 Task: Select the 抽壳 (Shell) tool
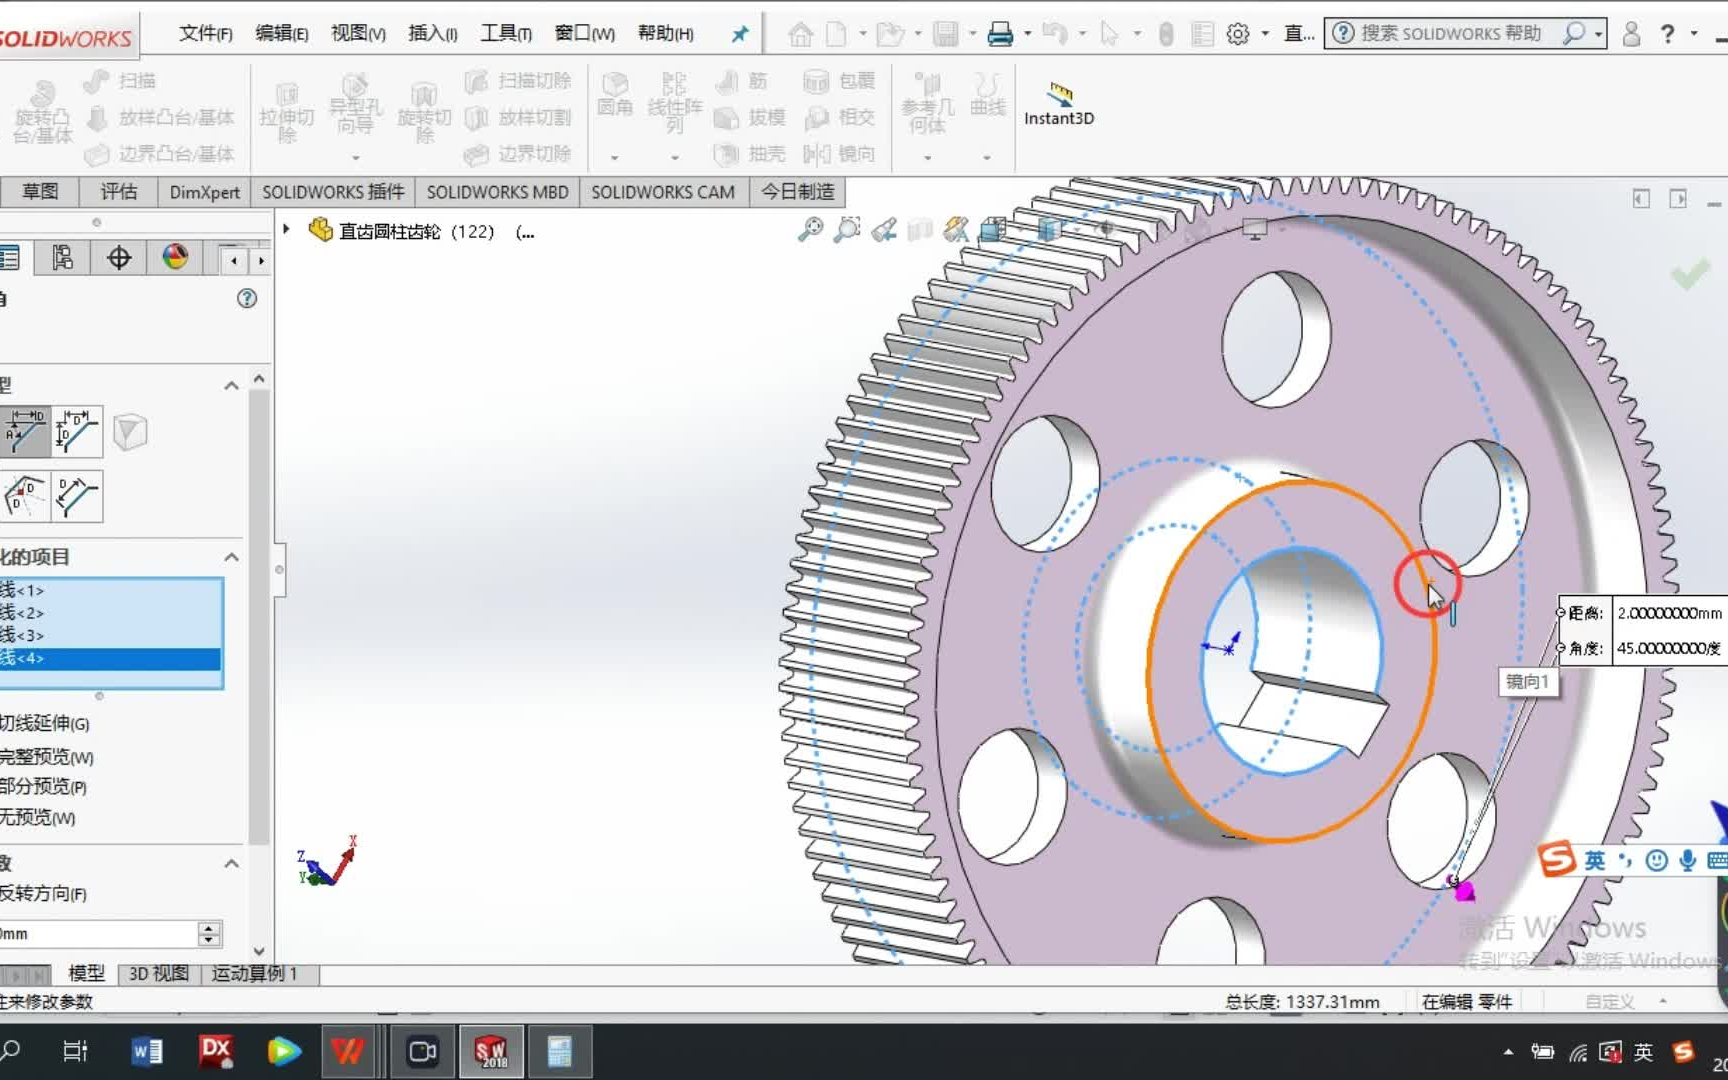(752, 153)
